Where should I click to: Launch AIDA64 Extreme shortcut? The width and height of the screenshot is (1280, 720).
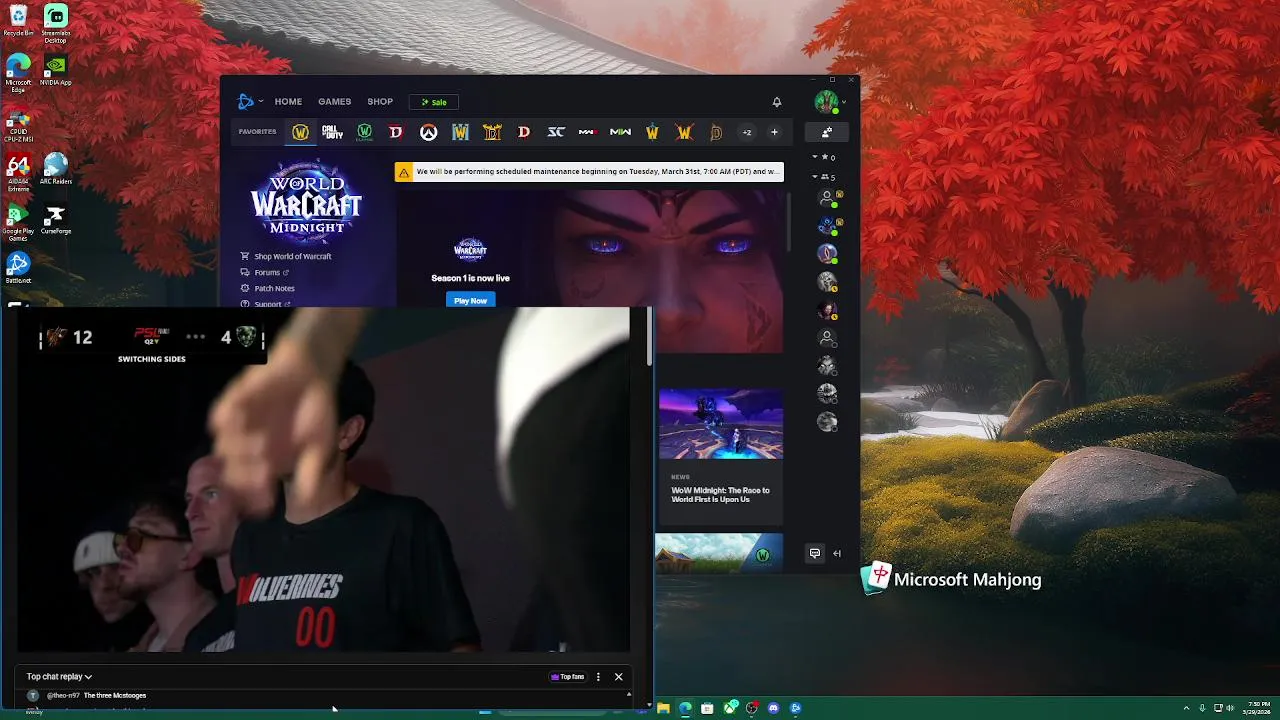[18, 172]
